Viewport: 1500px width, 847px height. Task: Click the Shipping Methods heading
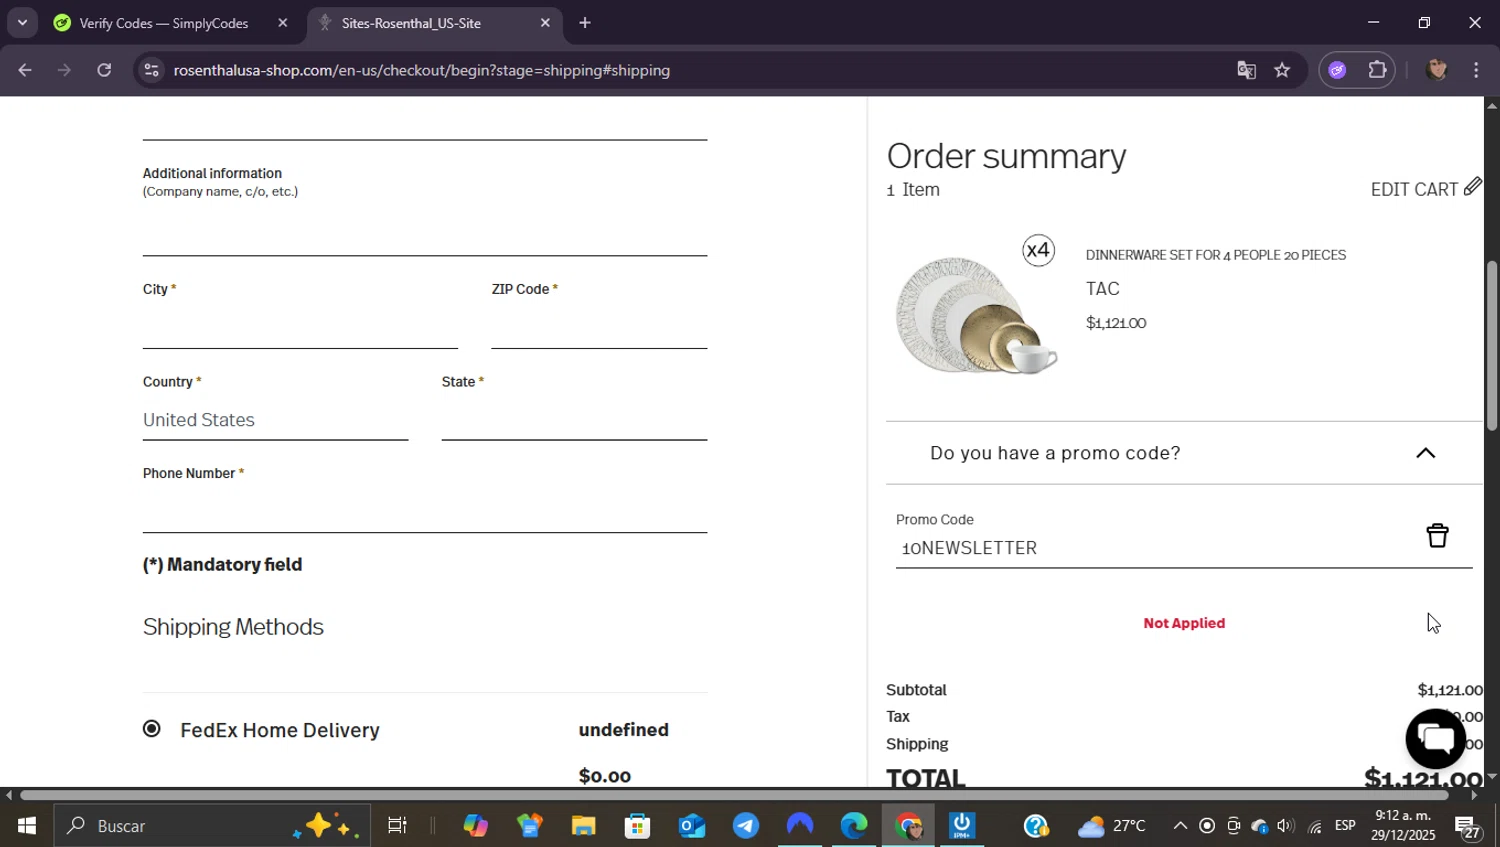pos(233,627)
